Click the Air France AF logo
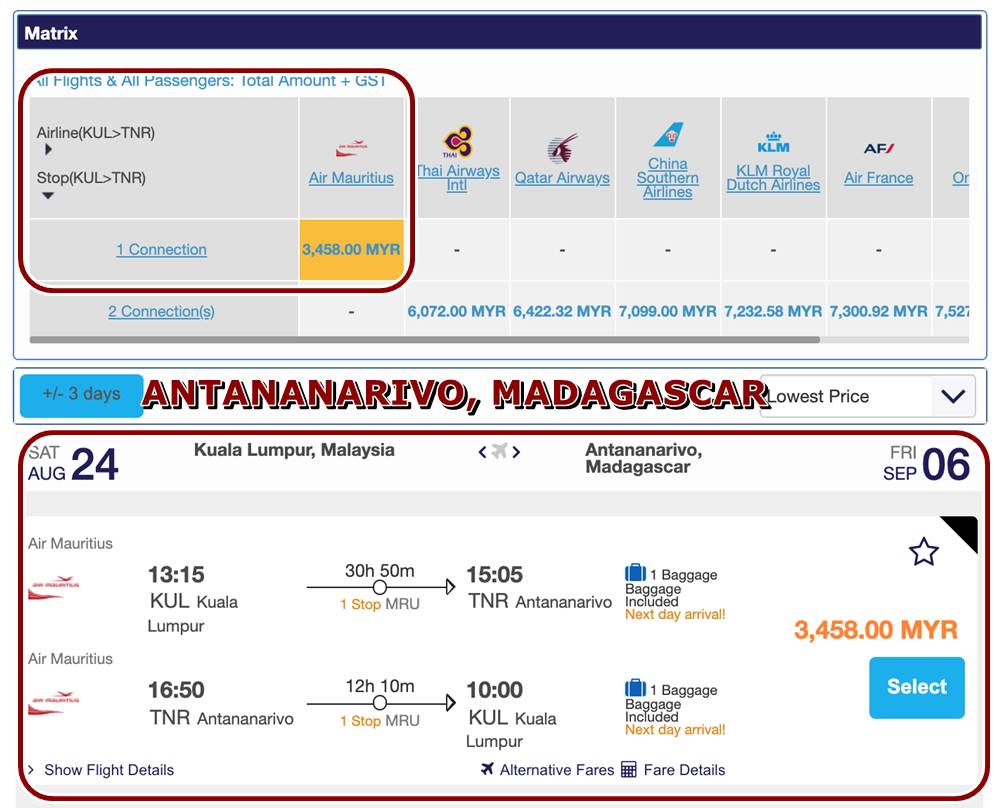The height and width of the screenshot is (808, 1000). [879, 149]
